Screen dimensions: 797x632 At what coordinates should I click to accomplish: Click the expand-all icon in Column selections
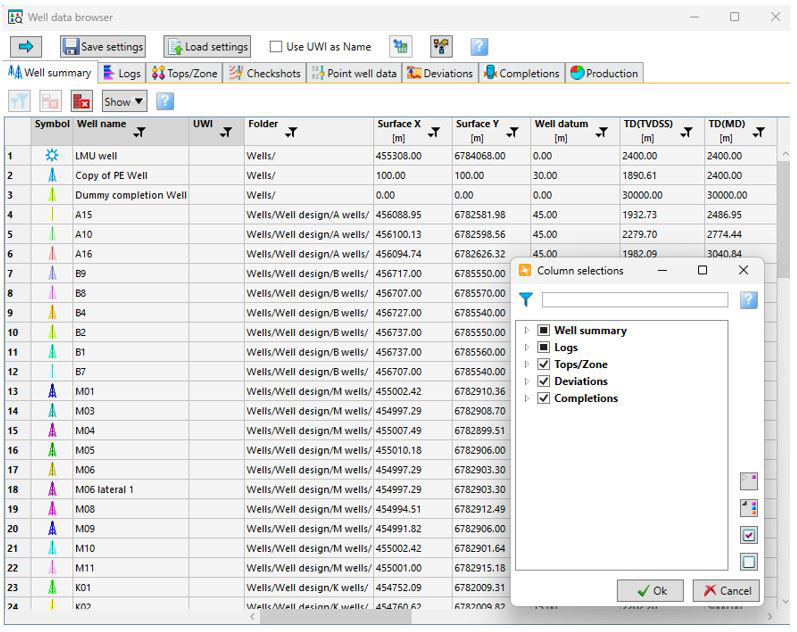pos(749,480)
